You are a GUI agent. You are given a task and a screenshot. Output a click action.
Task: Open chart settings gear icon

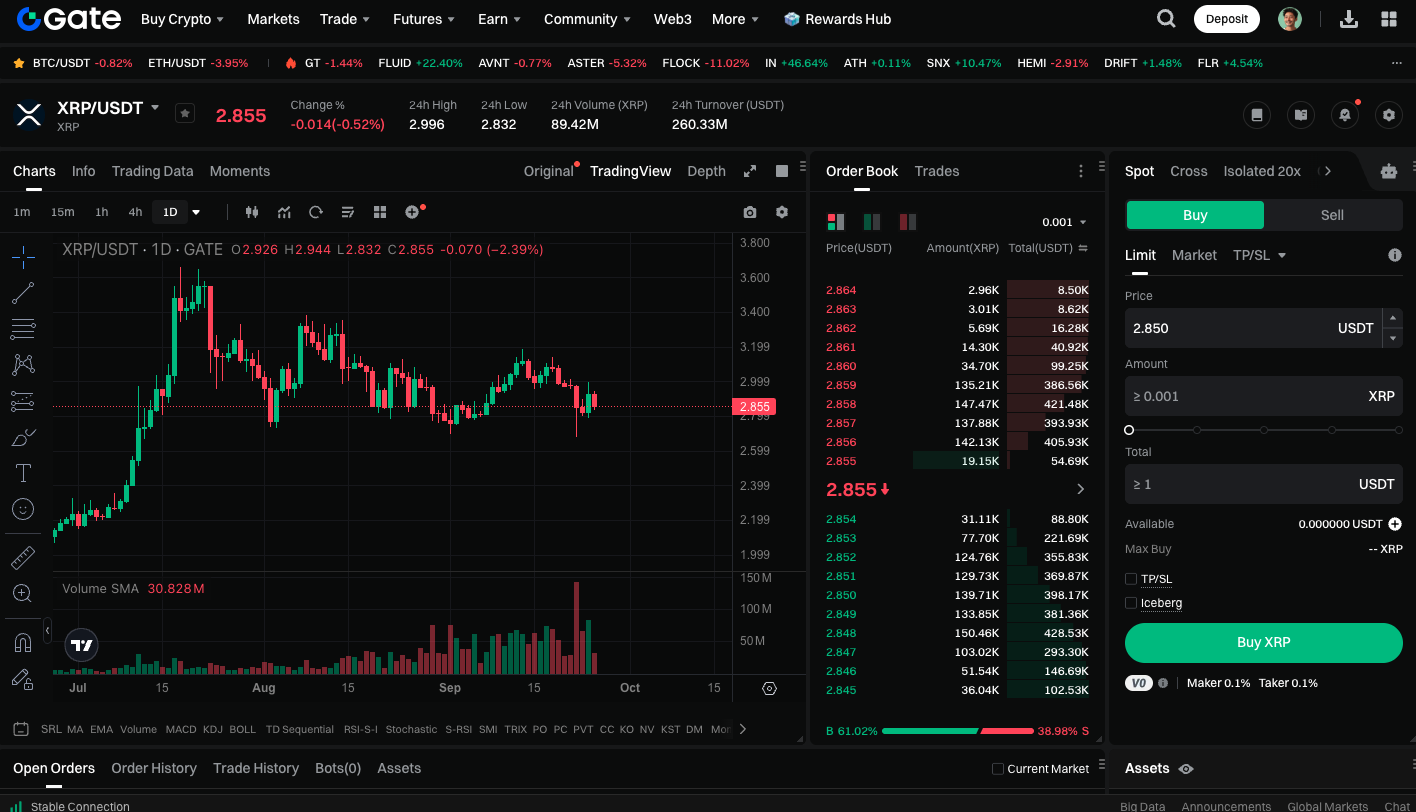(x=782, y=212)
